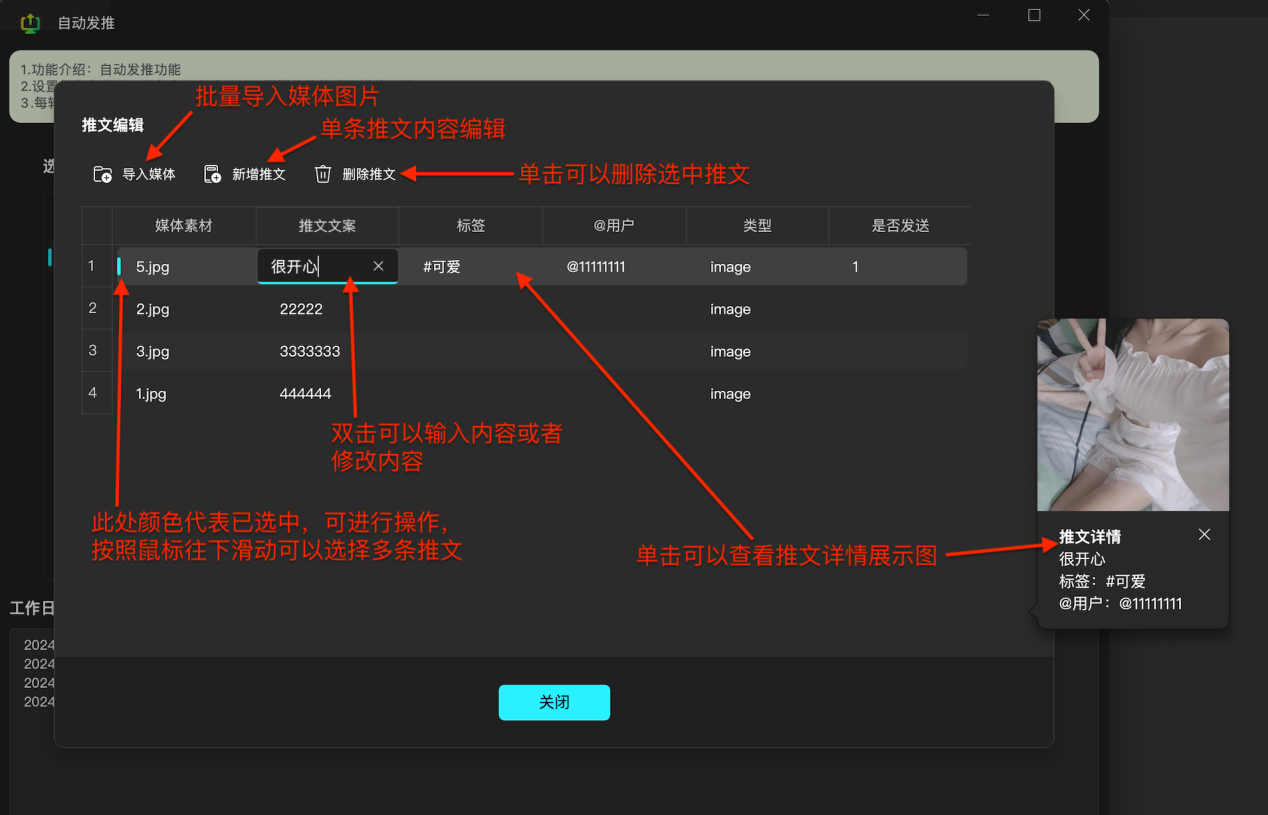Click the app logo icon in title bar
The width and height of the screenshot is (1268, 815).
[x=30, y=22]
